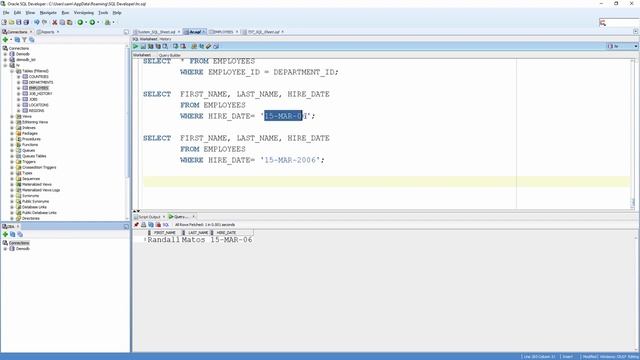Click the print icon in query result toolbar
640x360 pixels.
(144, 225)
